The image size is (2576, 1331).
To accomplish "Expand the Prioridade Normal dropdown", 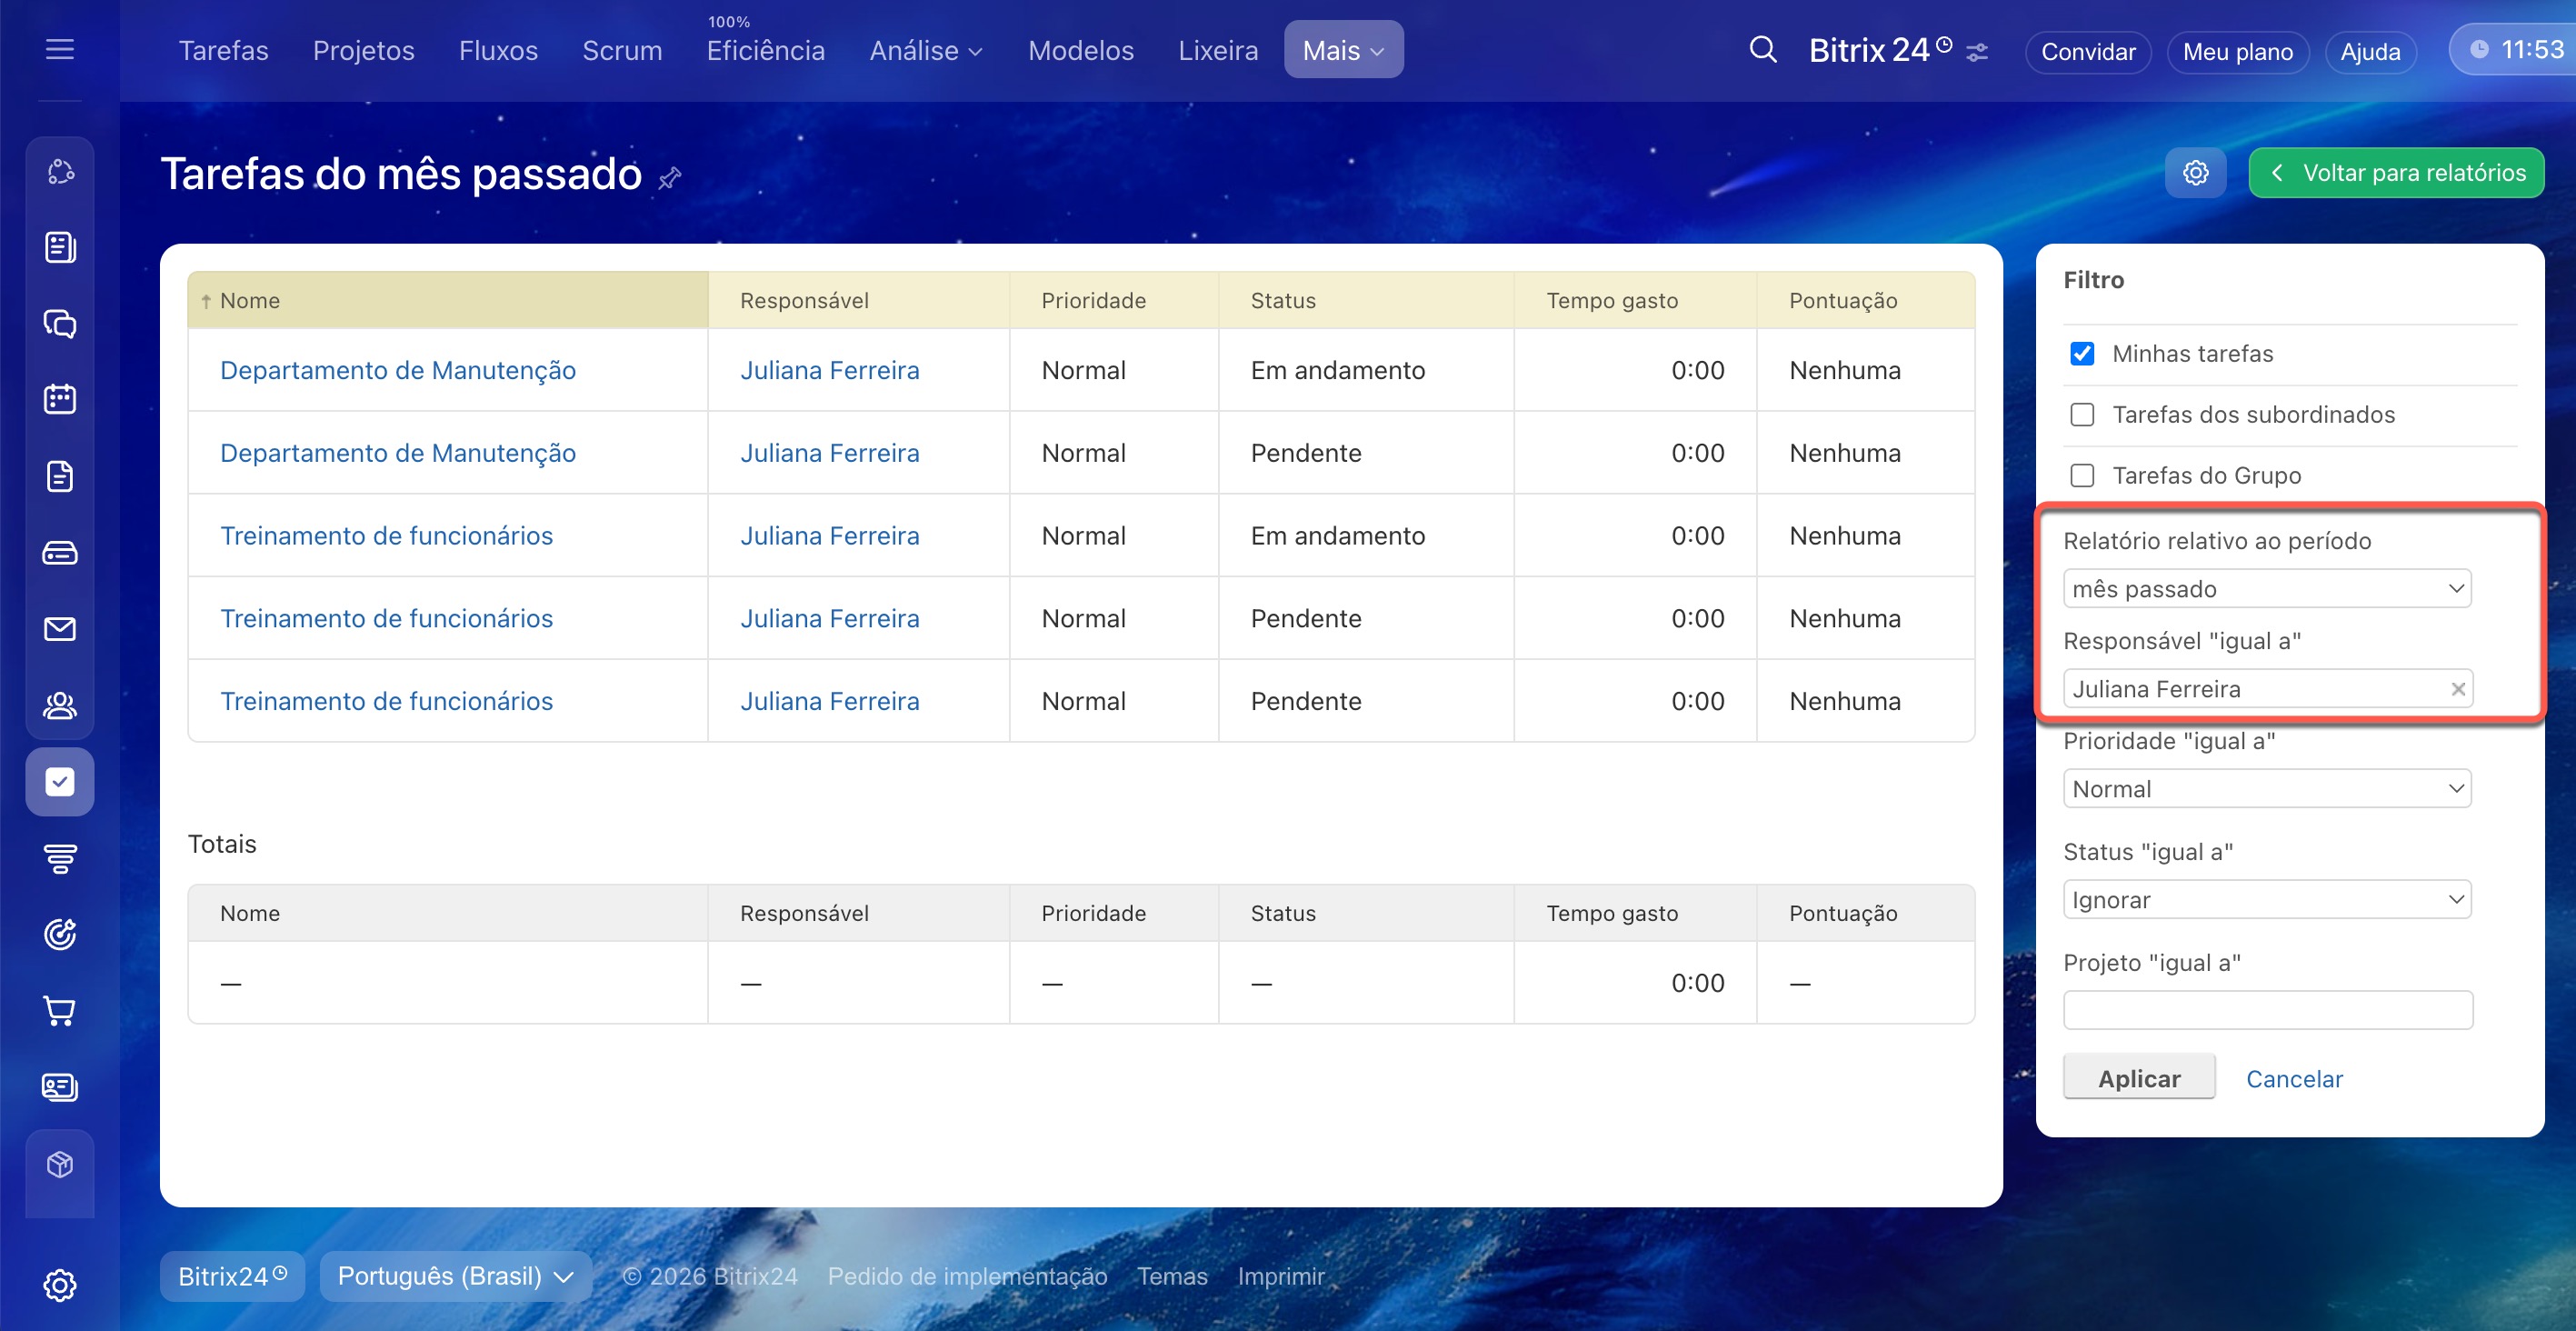I will [x=2266, y=789].
